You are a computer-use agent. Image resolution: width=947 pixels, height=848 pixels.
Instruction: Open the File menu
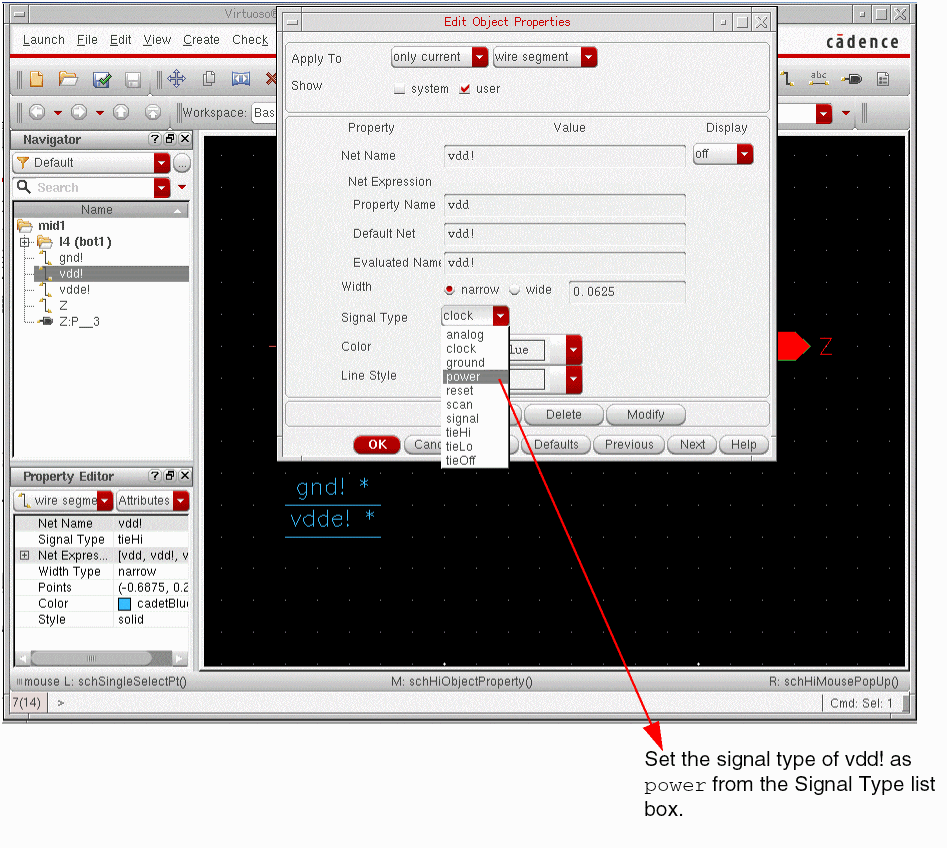(87, 40)
